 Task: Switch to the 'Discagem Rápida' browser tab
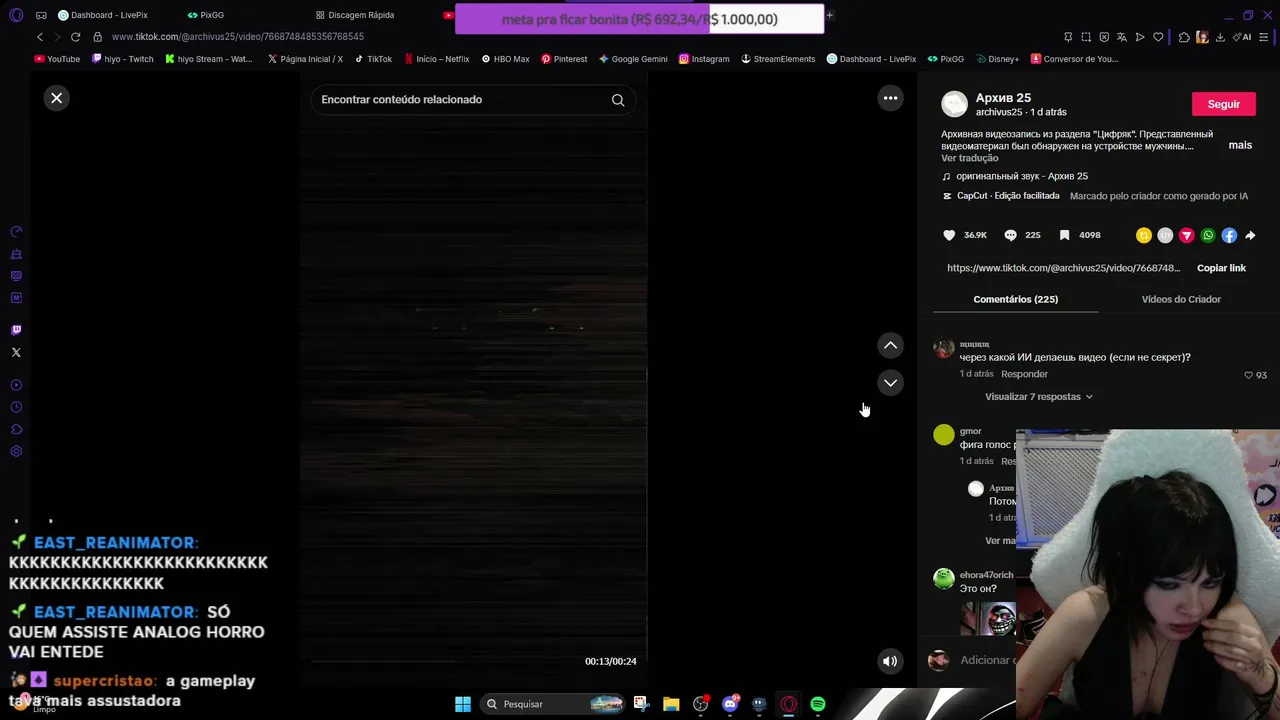[x=355, y=15]
